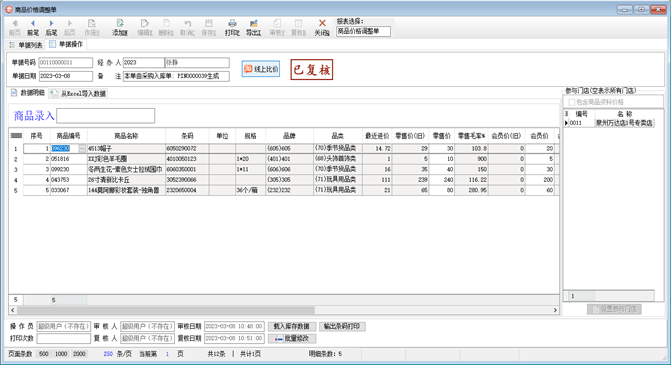Select barcode cell 3052390066
The height and width of the screenshot is (365, 671).
coord(187,180)
